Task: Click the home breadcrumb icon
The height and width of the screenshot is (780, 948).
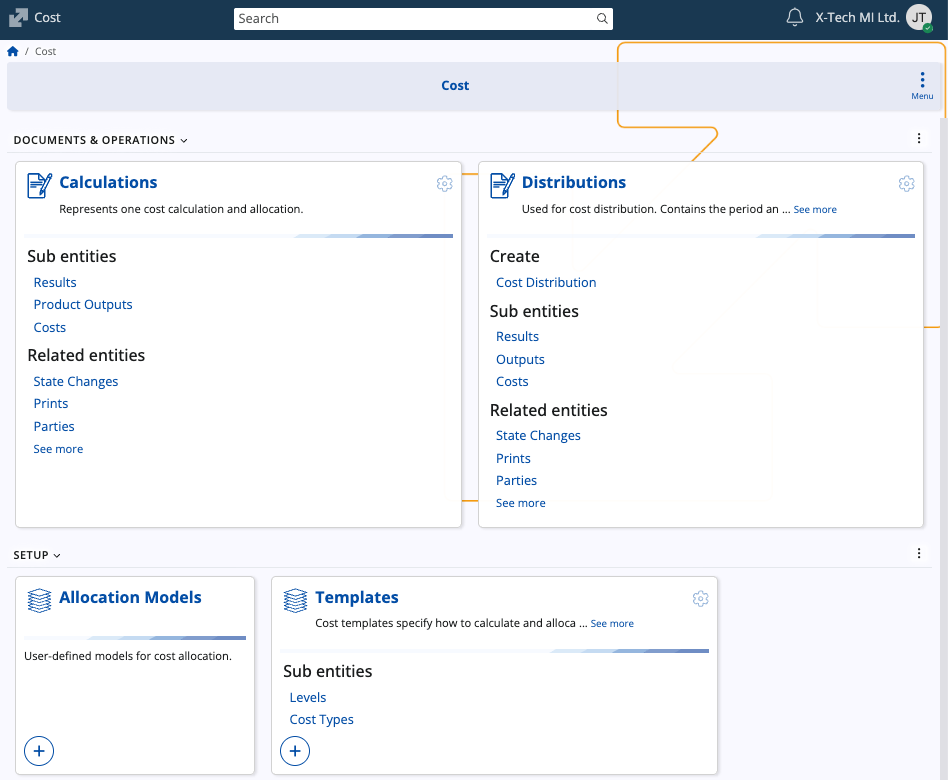Action: pyautogui.click(x=13, y=51)
